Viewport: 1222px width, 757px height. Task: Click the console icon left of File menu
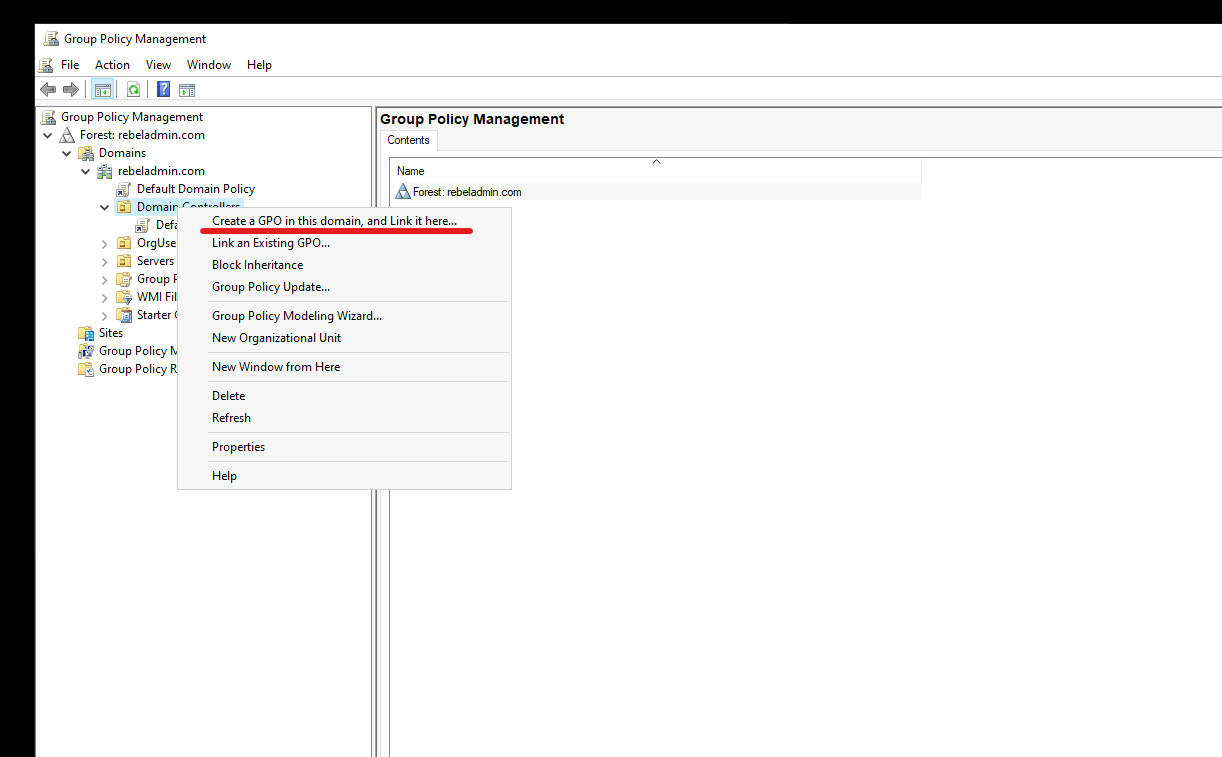[45, 65]
